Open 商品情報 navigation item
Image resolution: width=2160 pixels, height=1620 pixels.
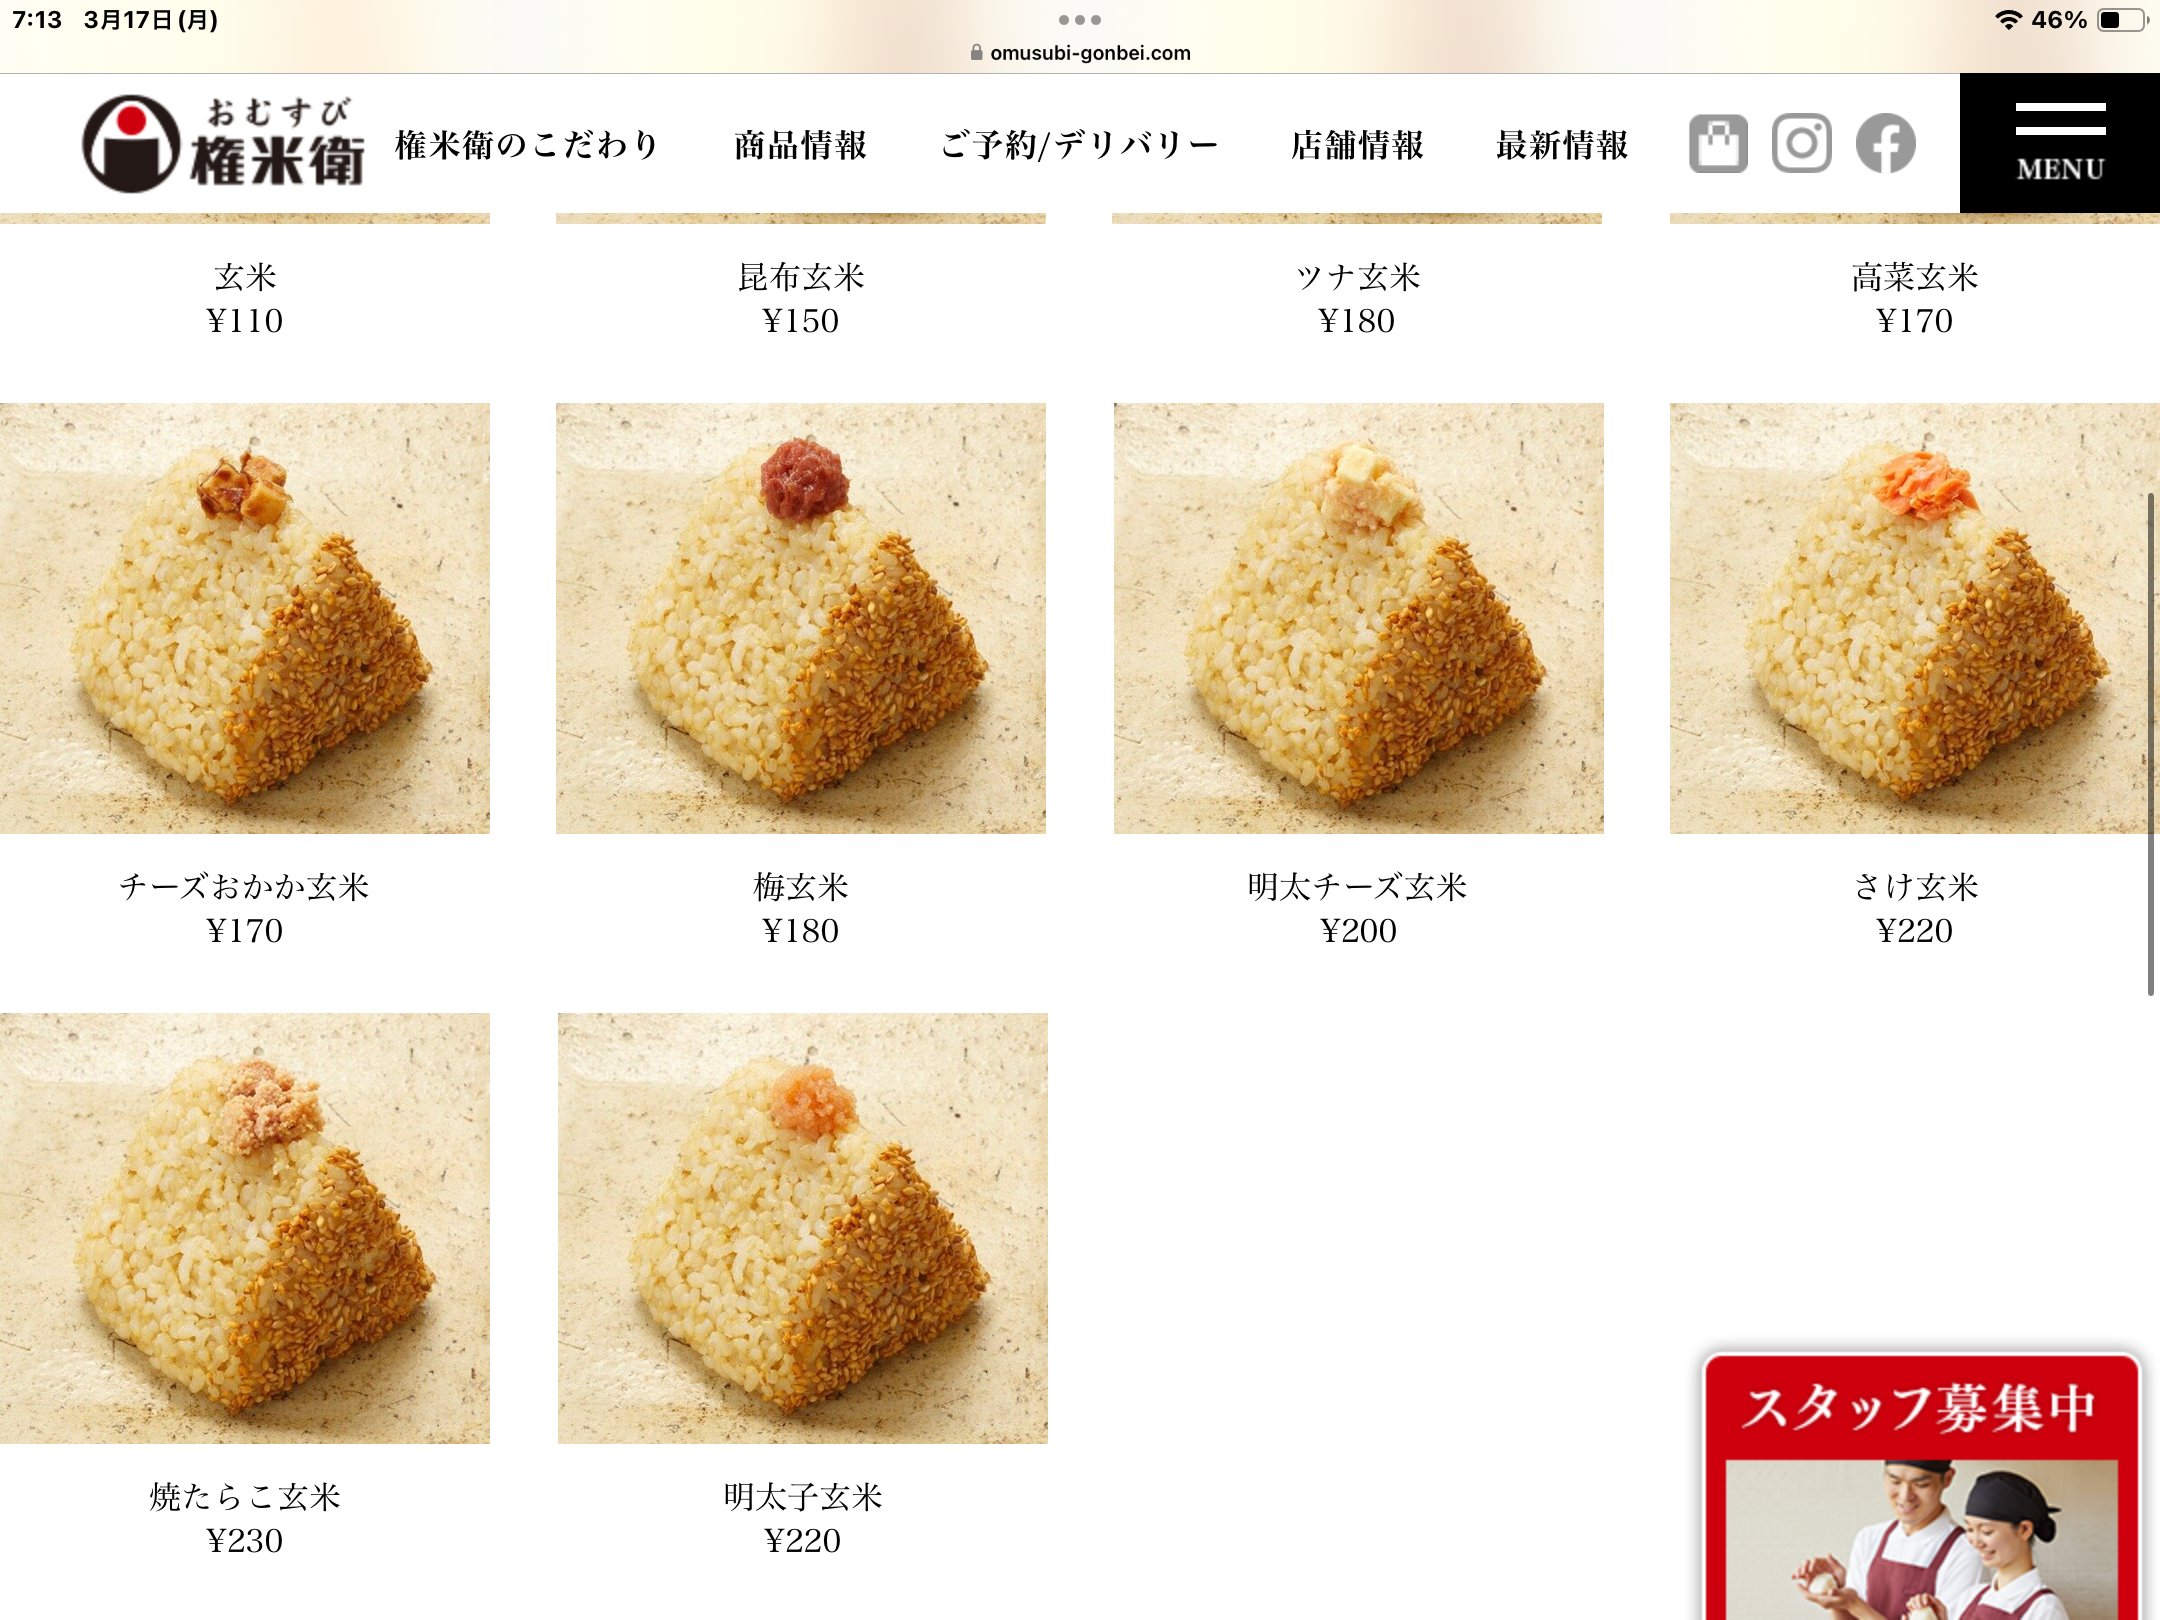point(800,145)
